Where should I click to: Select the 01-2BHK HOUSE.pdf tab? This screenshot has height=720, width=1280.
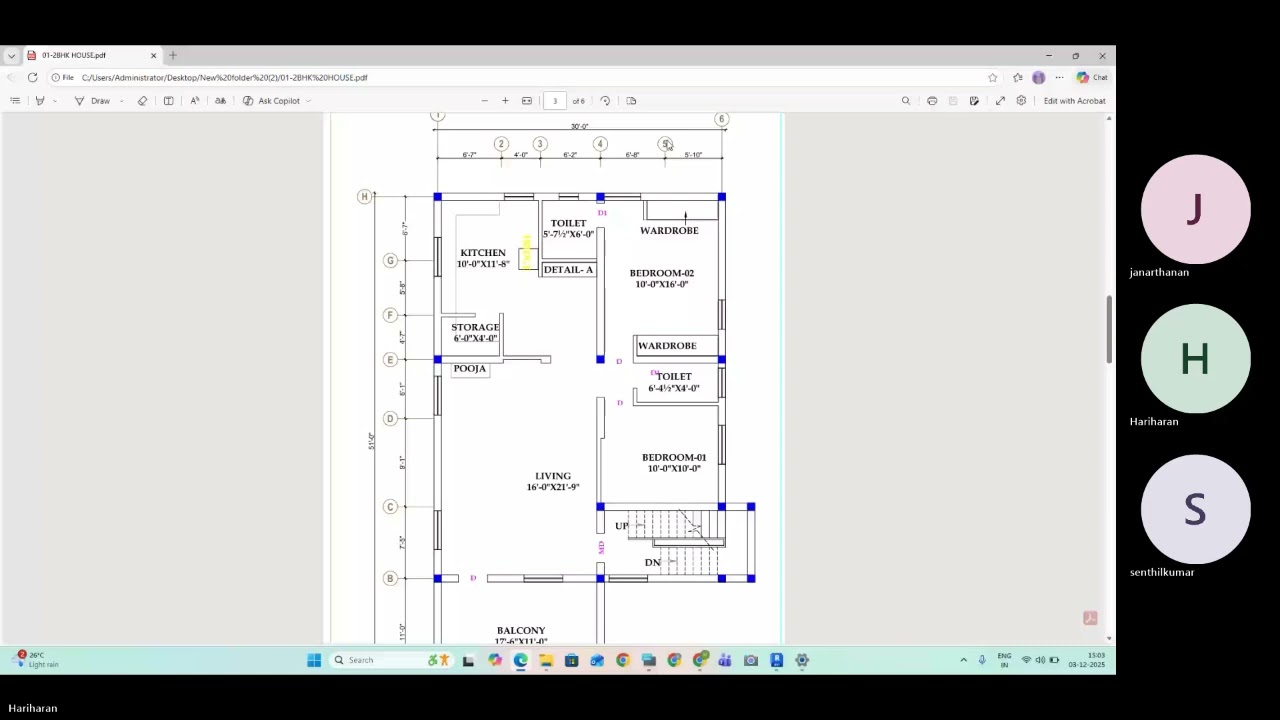click(89, 55)
